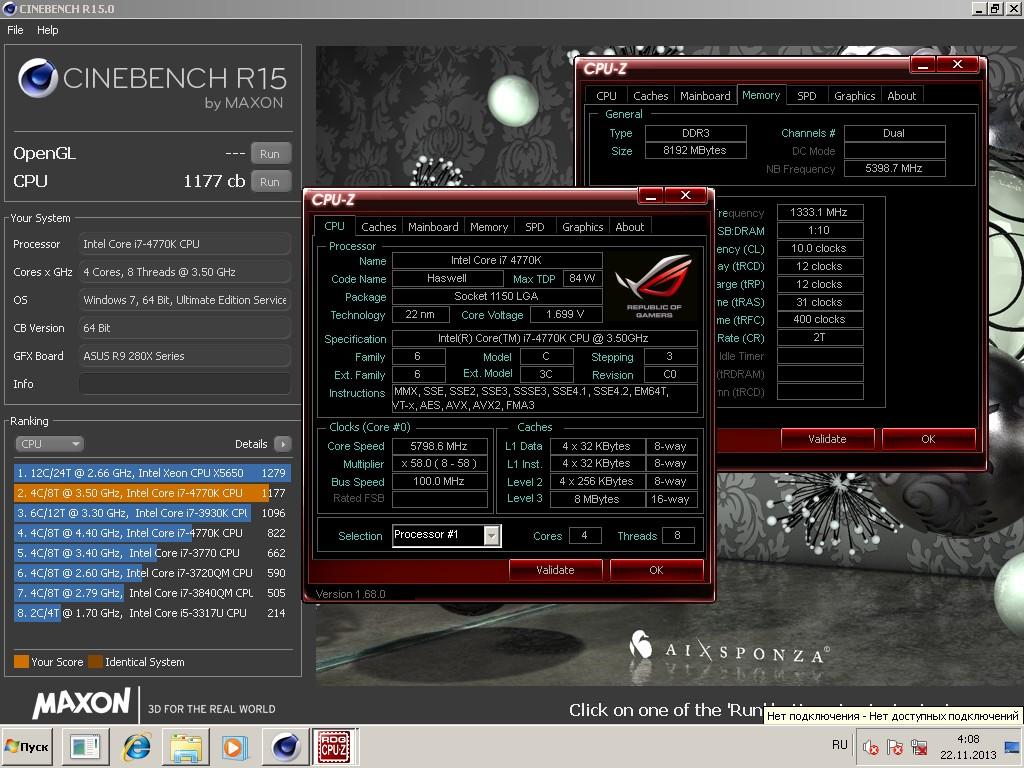This screenshot has height=768, width=1024.
Task: Click the Multiplier value x 58.0
Action: click(439, 464)
